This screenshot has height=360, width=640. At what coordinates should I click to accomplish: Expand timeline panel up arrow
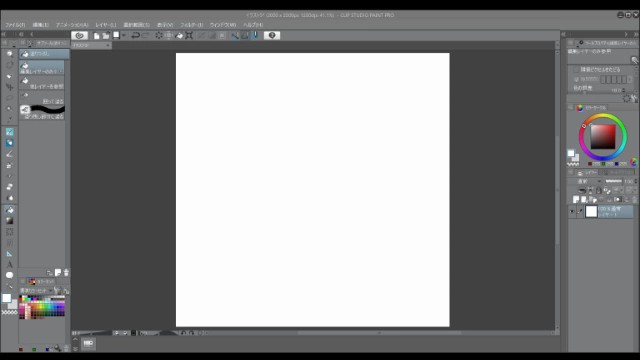75,339
